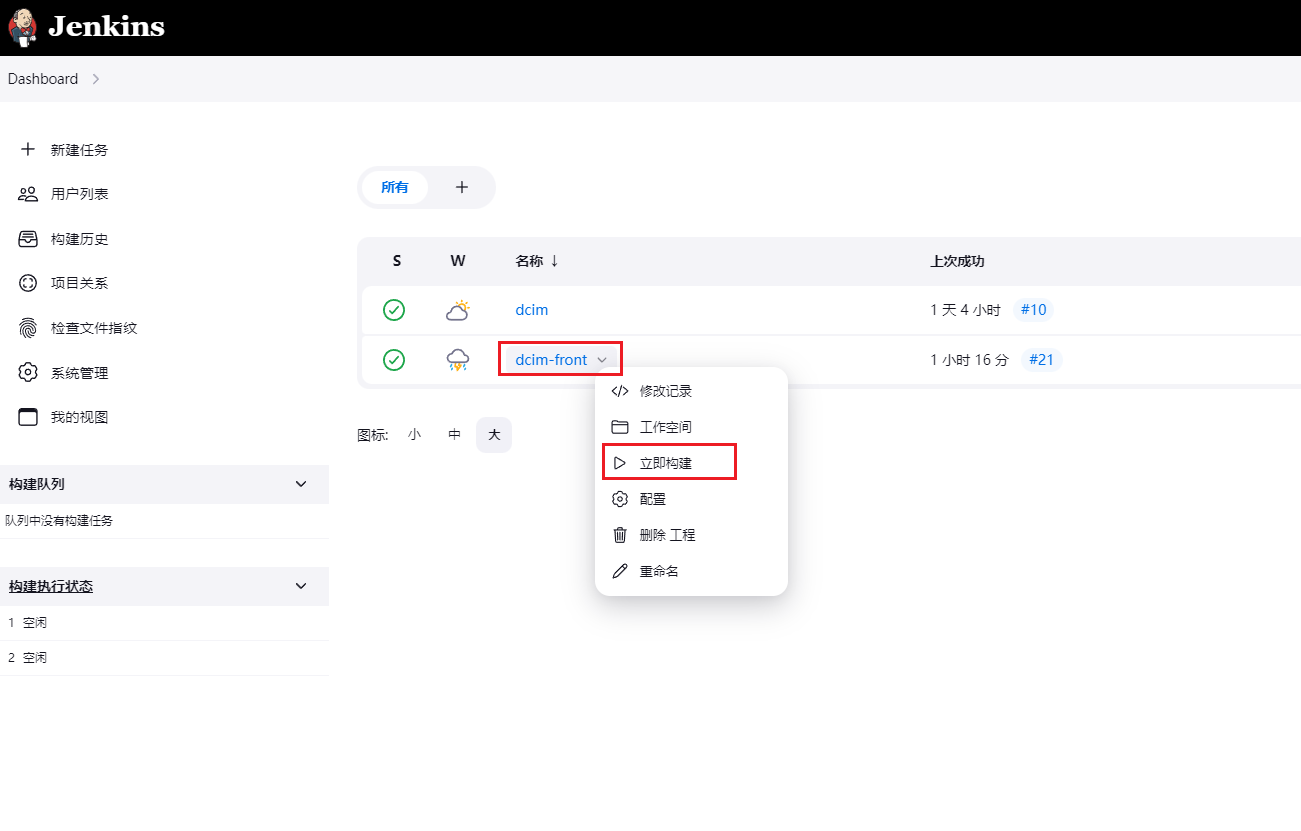Collapse the 构建队列 panel chevron
The width and height of the screenshot is (1301, 831).
click(301, 484)
